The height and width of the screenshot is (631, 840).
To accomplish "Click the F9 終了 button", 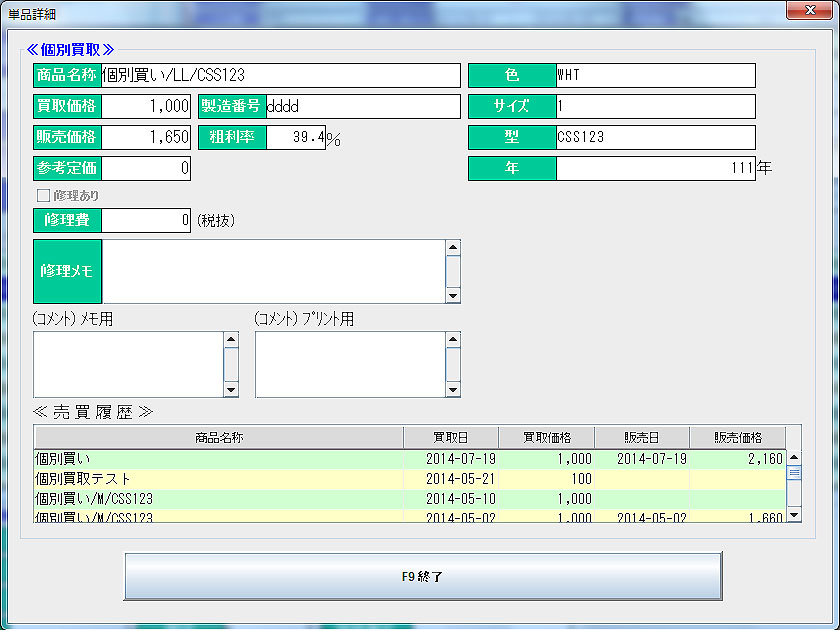I will [422, 577].
